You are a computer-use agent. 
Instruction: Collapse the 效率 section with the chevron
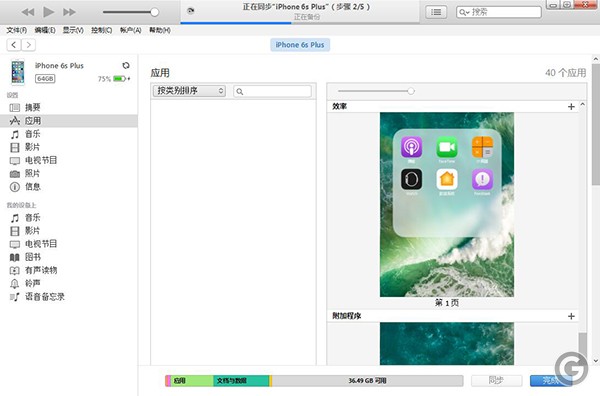tap(582, 104)
